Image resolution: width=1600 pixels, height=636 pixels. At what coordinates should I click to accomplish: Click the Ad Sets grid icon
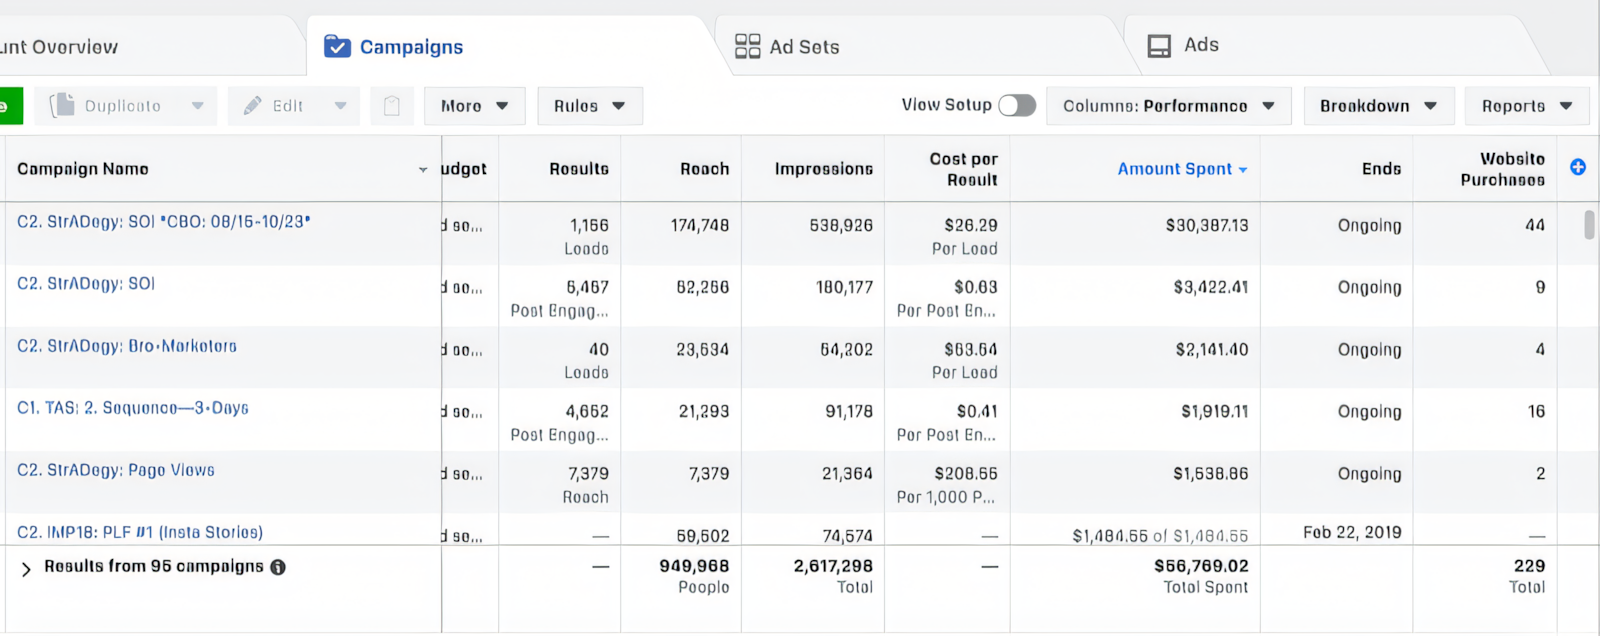coord(747,46)
